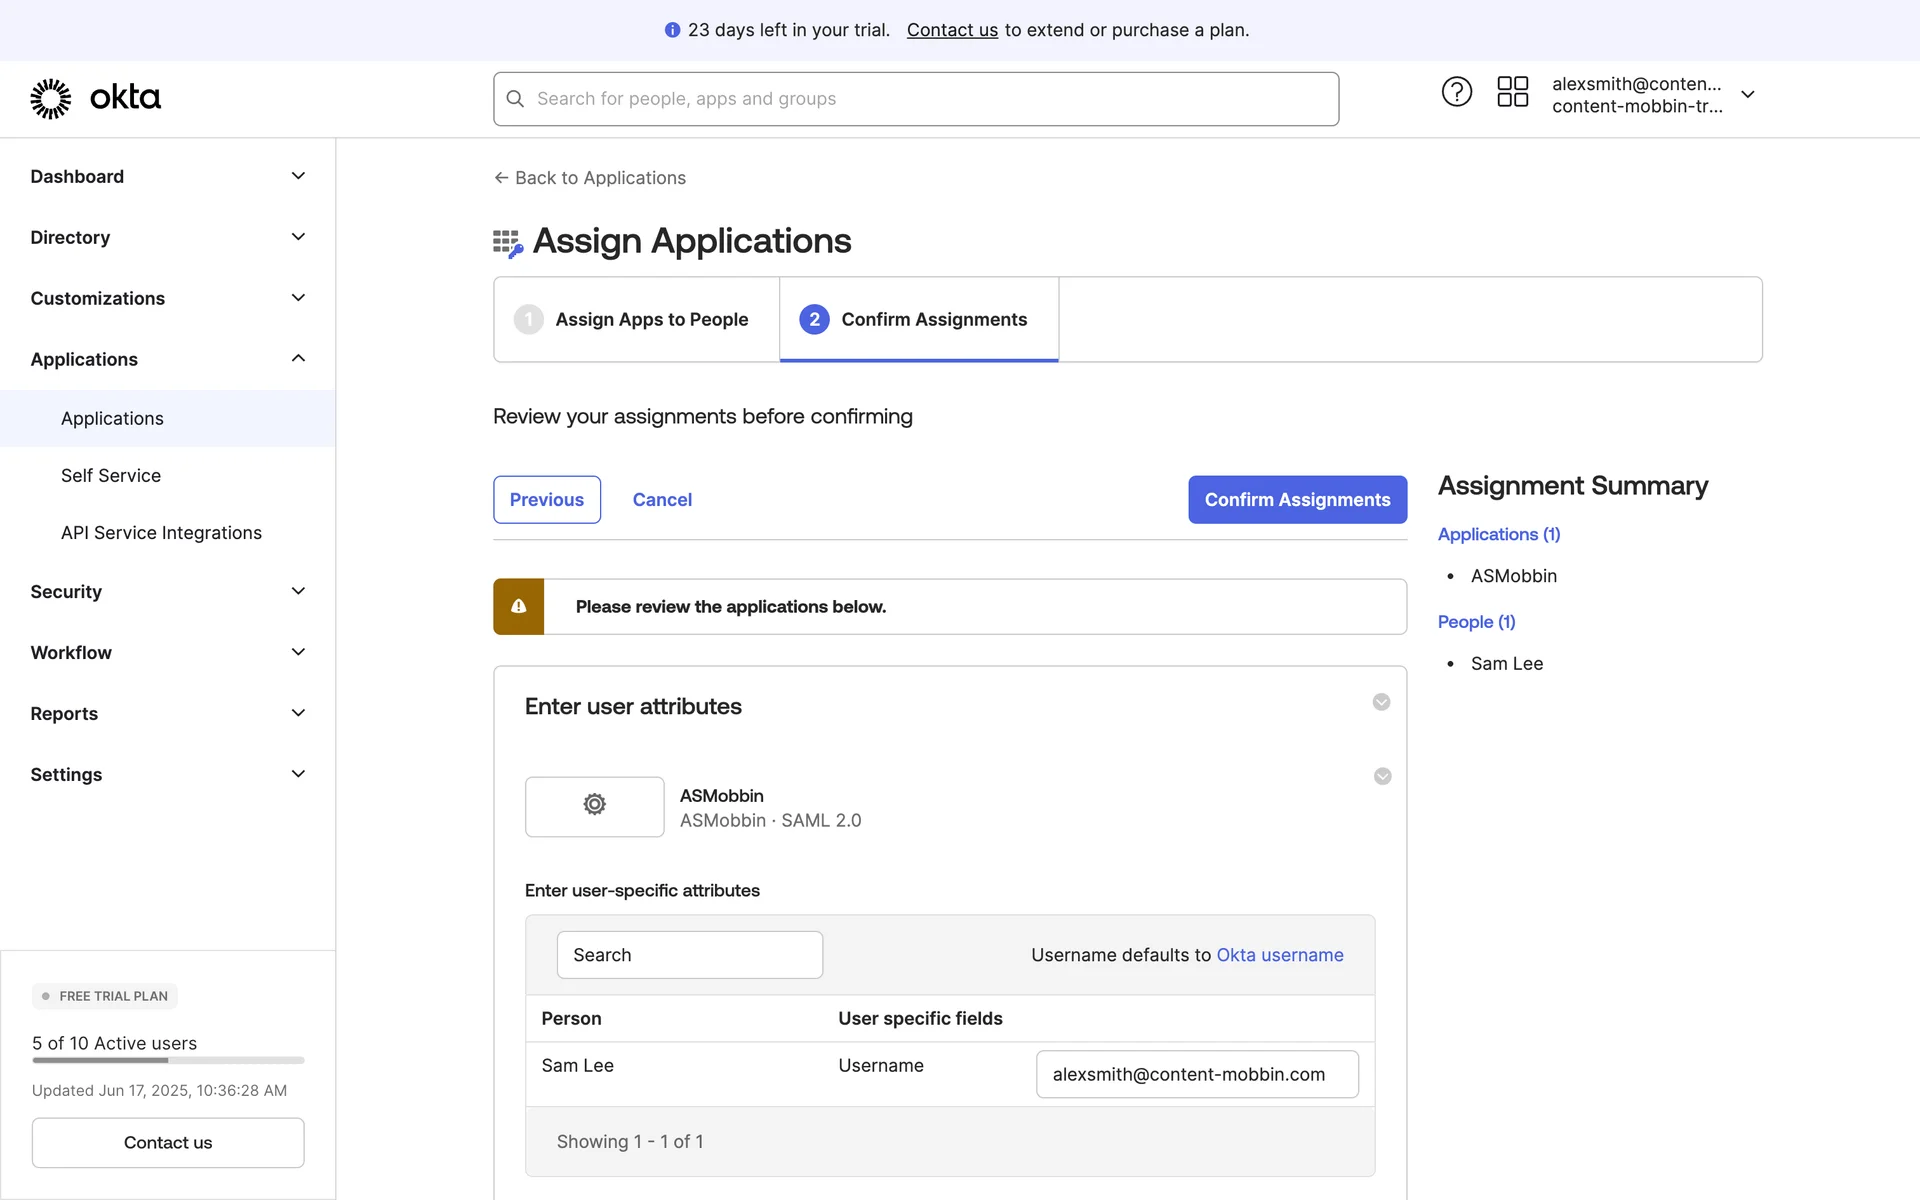Viewport: 1920px width, 1200px height.
Task: Click the ASMobbin gear app thumbnail
Action: pyautogui.click(x=594, y=806)
